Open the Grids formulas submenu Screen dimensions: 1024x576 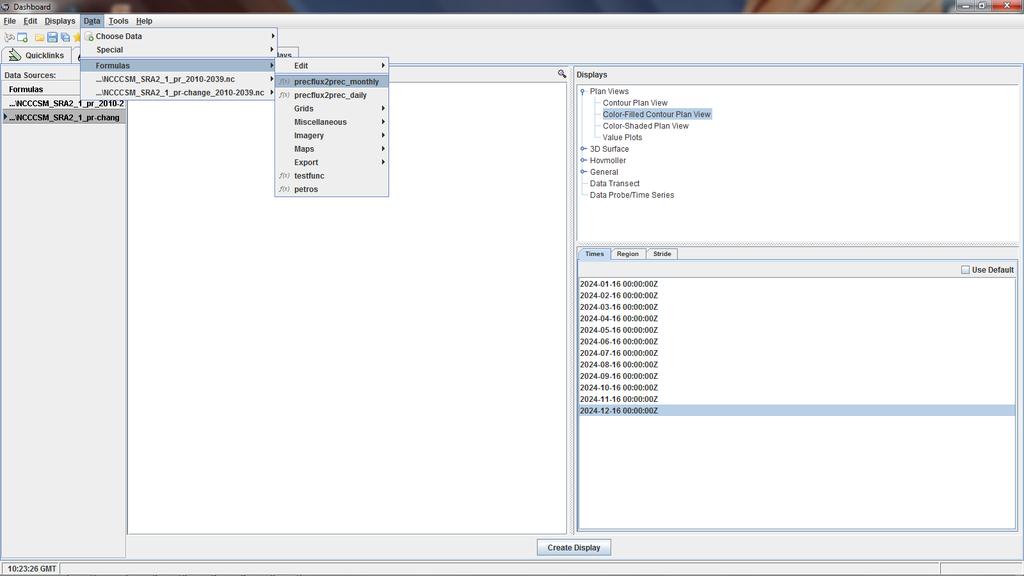(332, 108)
